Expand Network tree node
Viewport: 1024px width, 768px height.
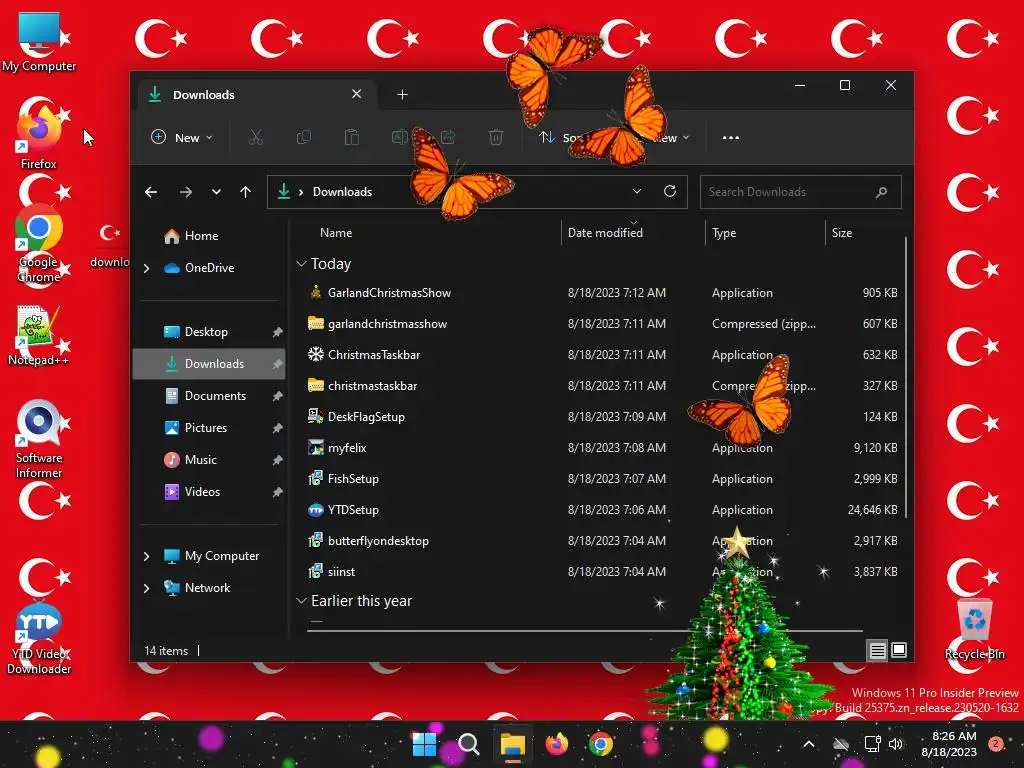click(147, 588)
